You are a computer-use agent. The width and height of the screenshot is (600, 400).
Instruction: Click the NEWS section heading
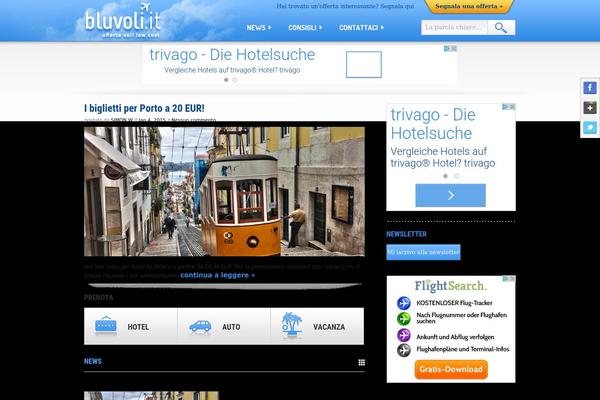[93, 361]
